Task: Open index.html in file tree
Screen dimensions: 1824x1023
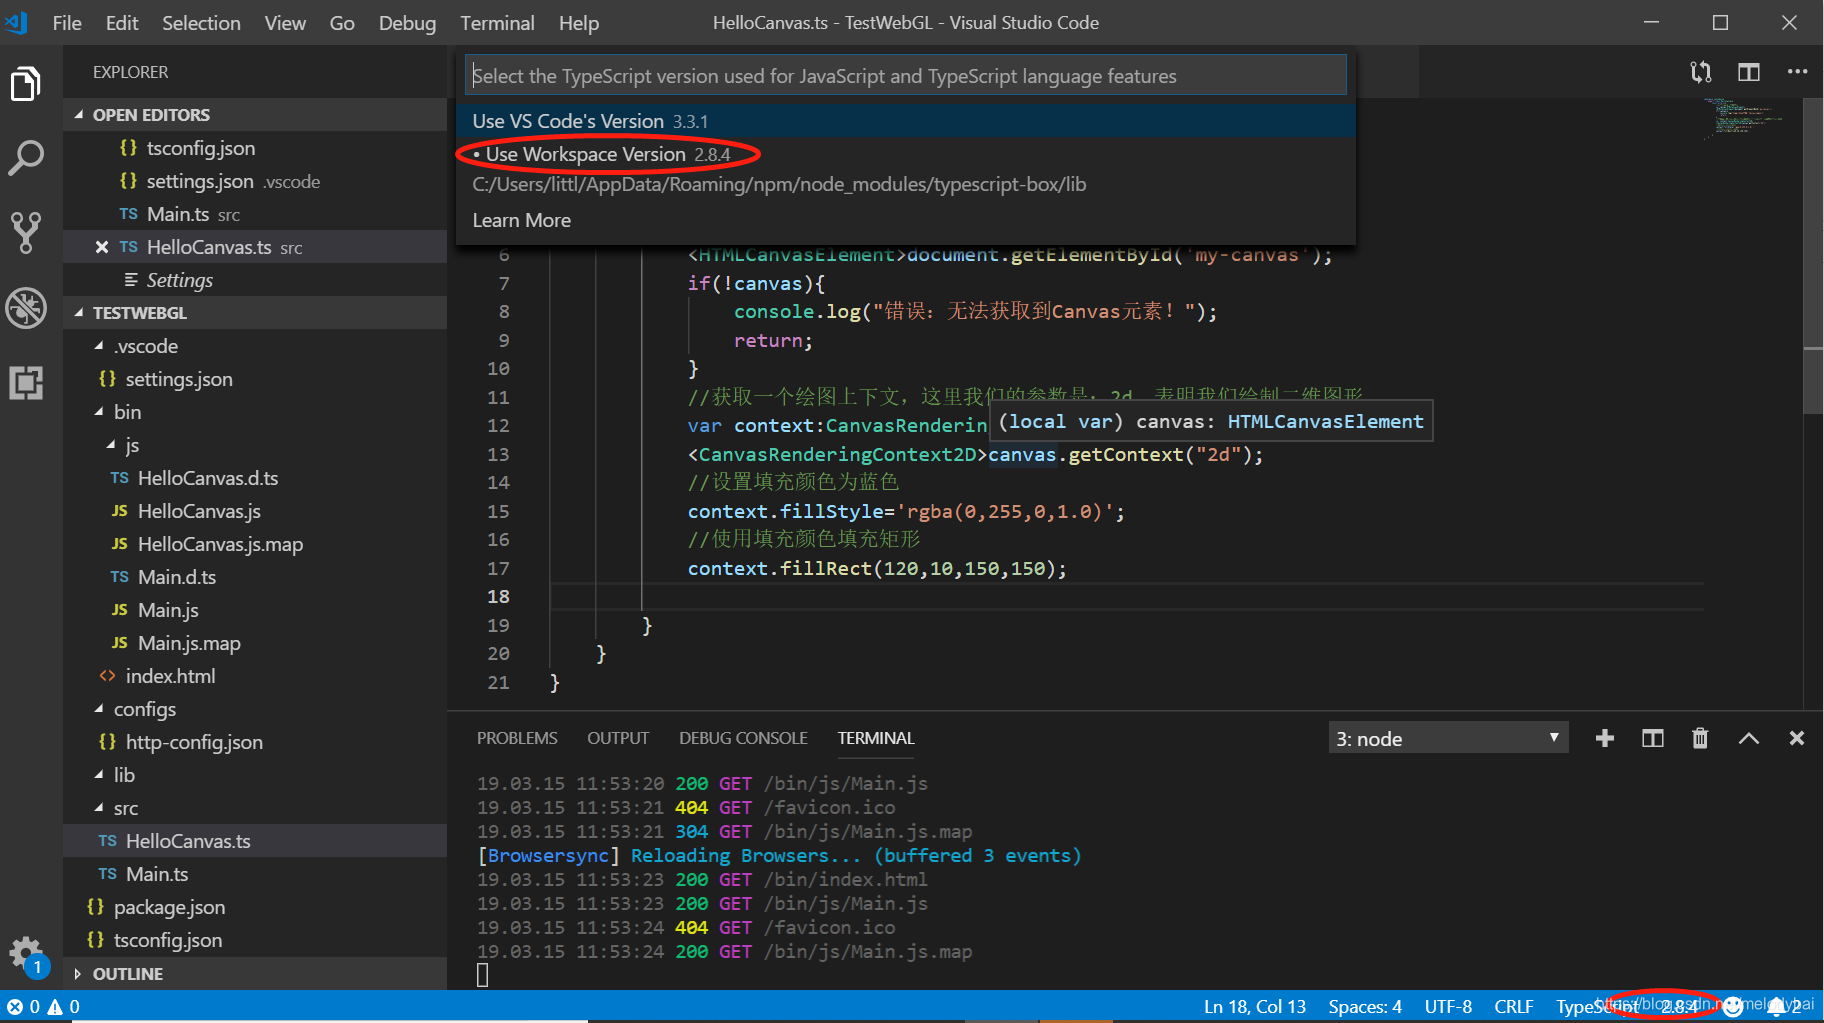Action: [255, 676]
